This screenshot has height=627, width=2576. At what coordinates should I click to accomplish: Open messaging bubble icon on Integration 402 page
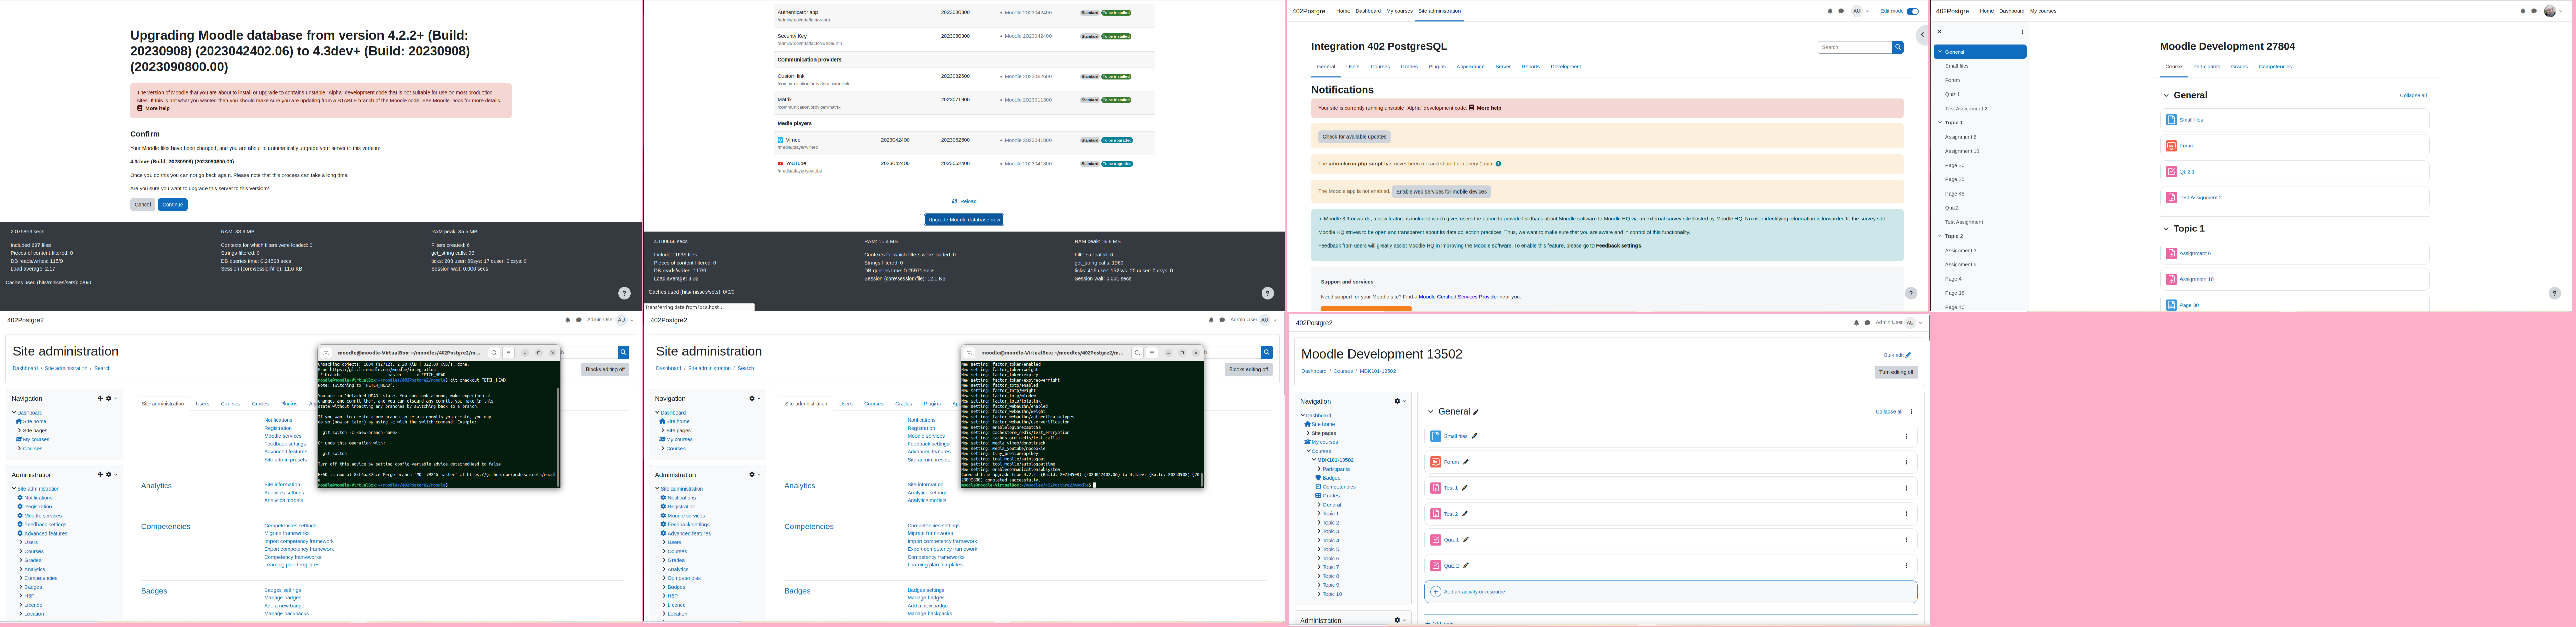pyautogui.click(x=1841, y=11)
